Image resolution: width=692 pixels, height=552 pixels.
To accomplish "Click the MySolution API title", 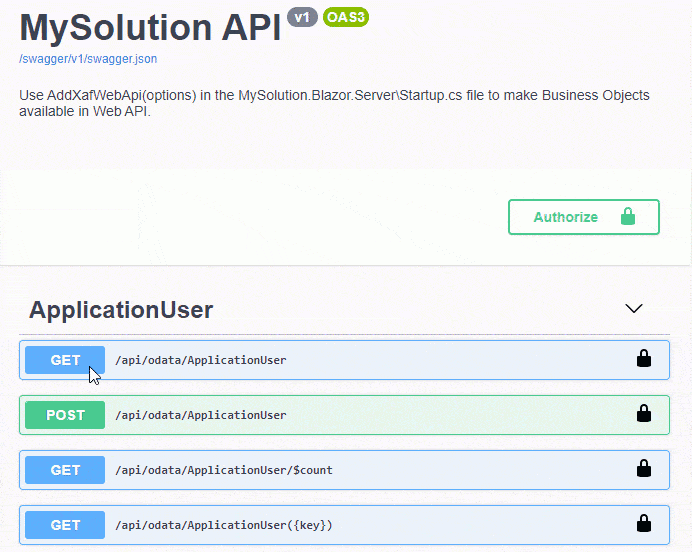I will (x=150, y=27).
